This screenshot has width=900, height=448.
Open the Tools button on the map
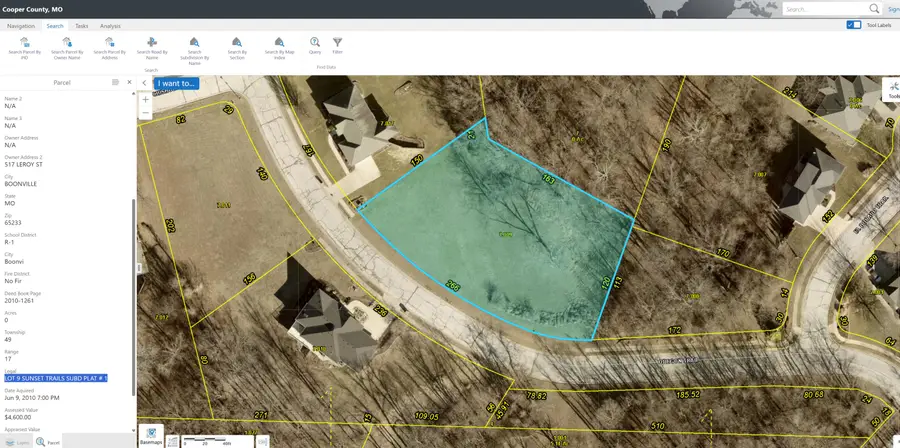point(893,89)
